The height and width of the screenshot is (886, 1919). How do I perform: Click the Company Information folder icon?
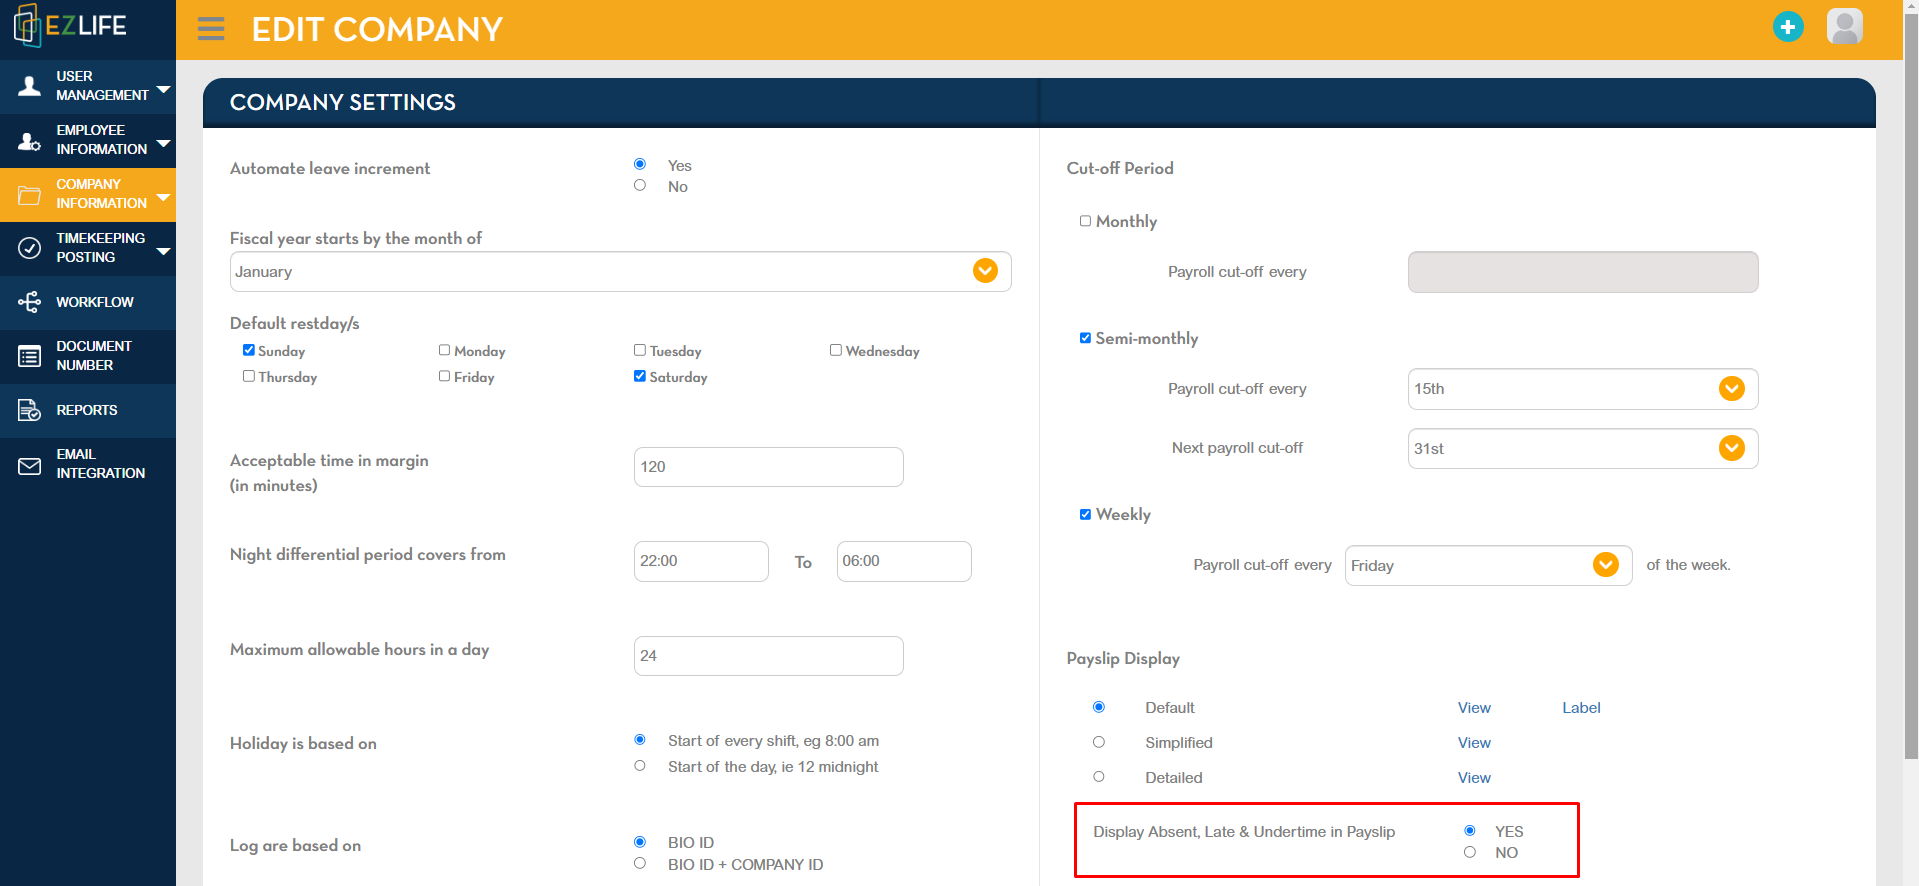(x=30, y=195)
